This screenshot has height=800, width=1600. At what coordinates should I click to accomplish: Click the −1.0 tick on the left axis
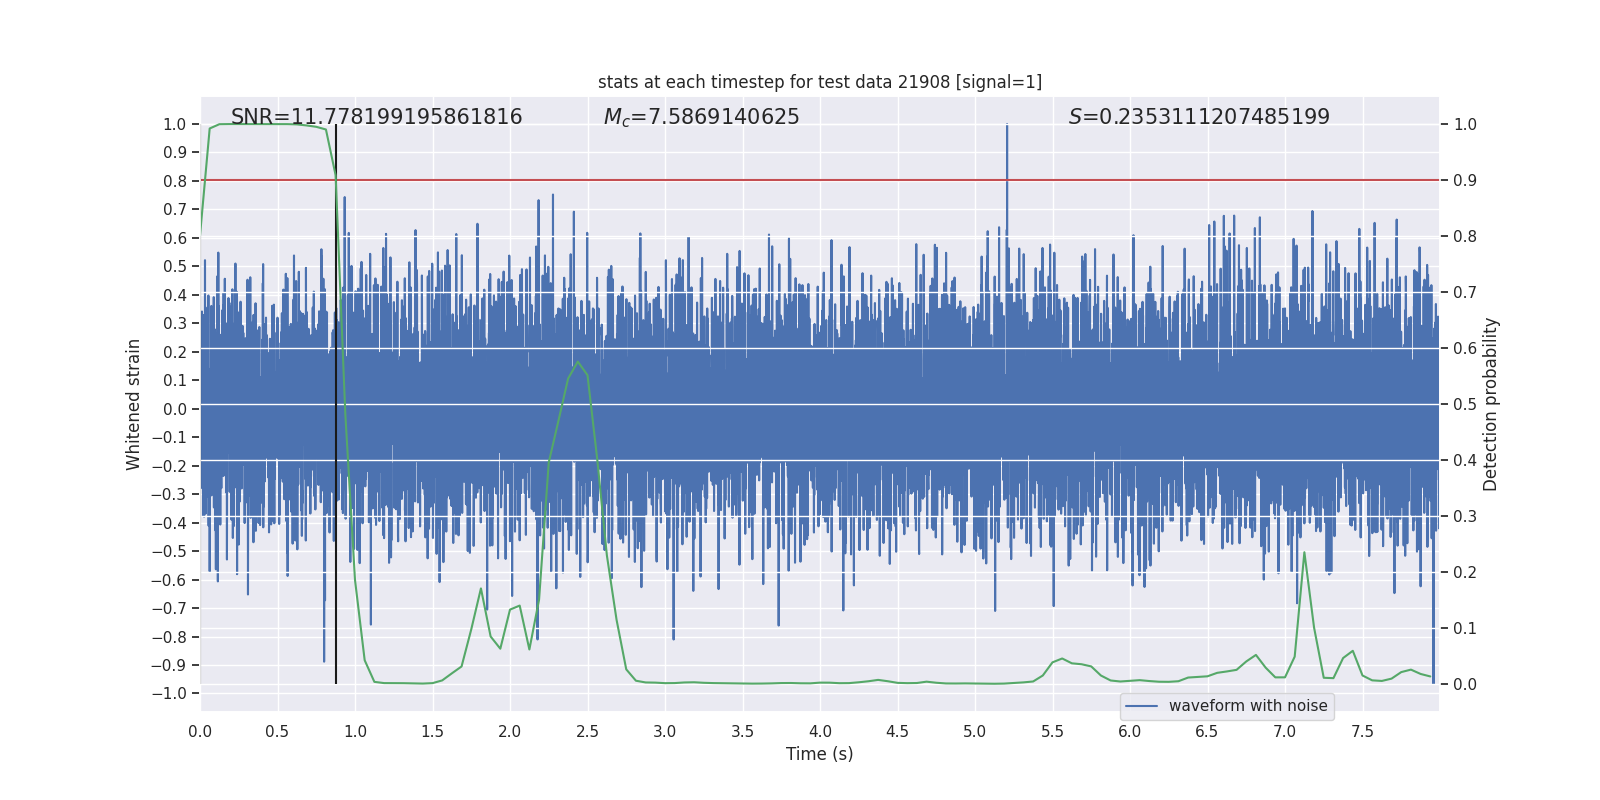click(x=172, y=694)
